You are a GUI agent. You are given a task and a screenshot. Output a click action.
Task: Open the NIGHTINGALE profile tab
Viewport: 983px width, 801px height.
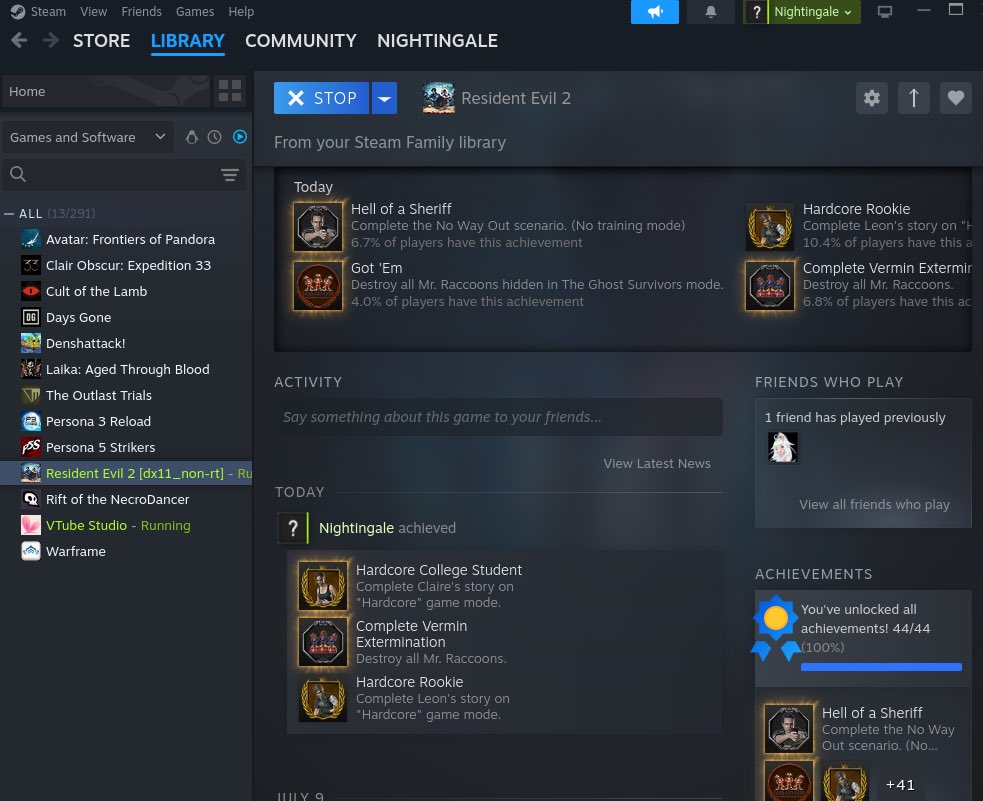point(437,41)
